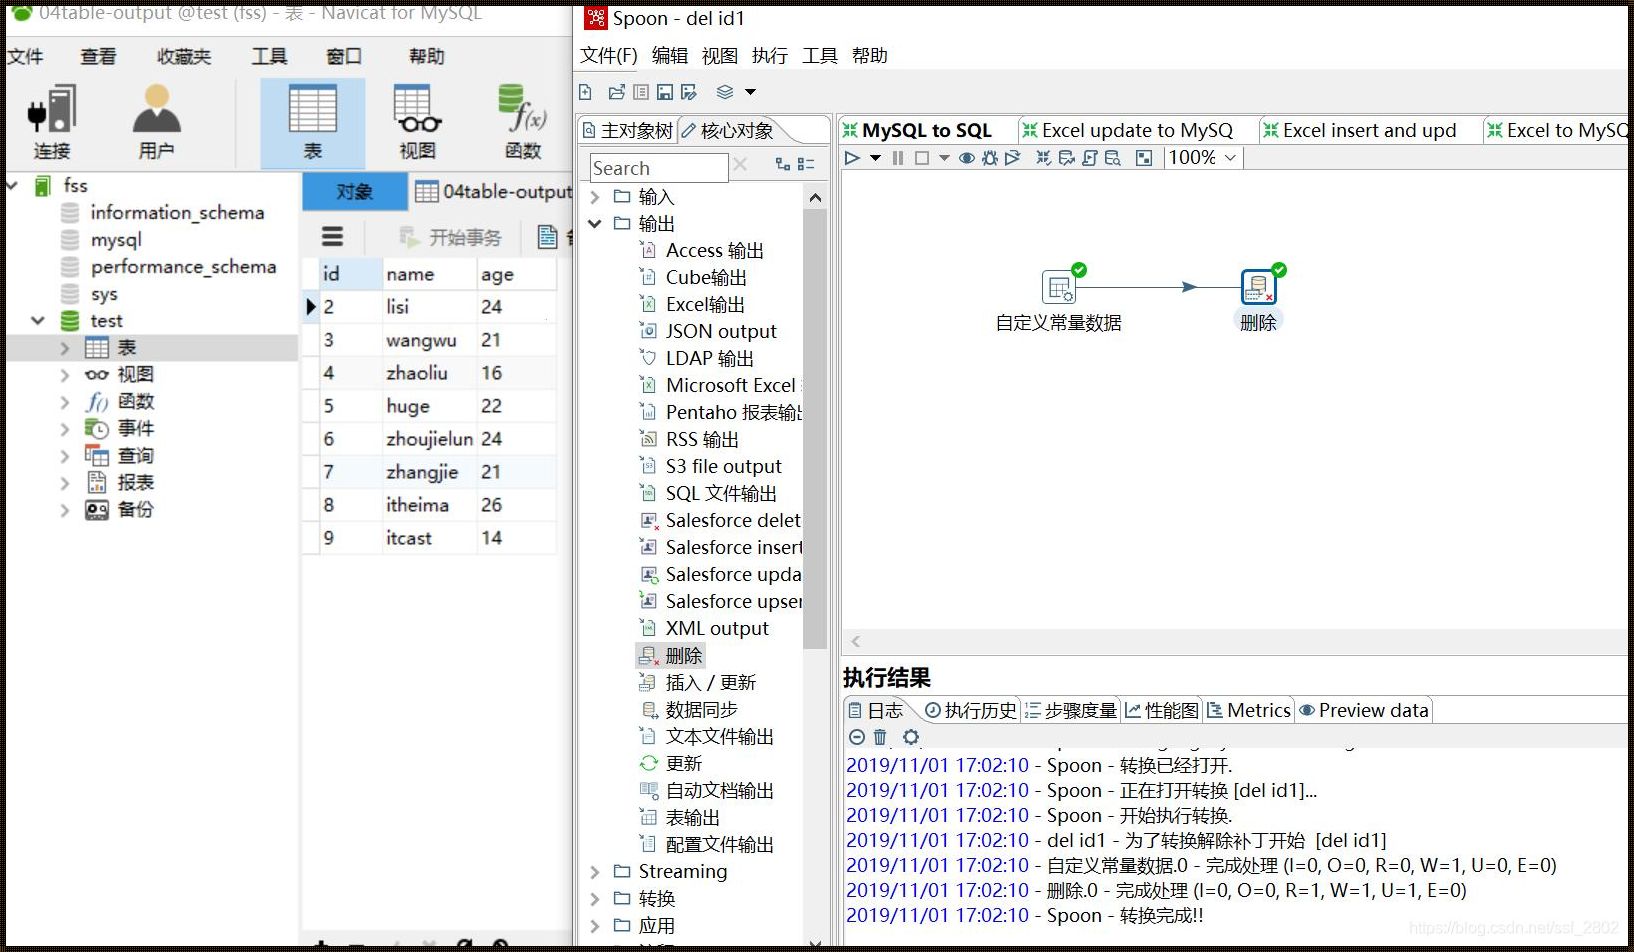
Task: Expand the 转换 folder in steps tree
Action: tap(595, 899)
